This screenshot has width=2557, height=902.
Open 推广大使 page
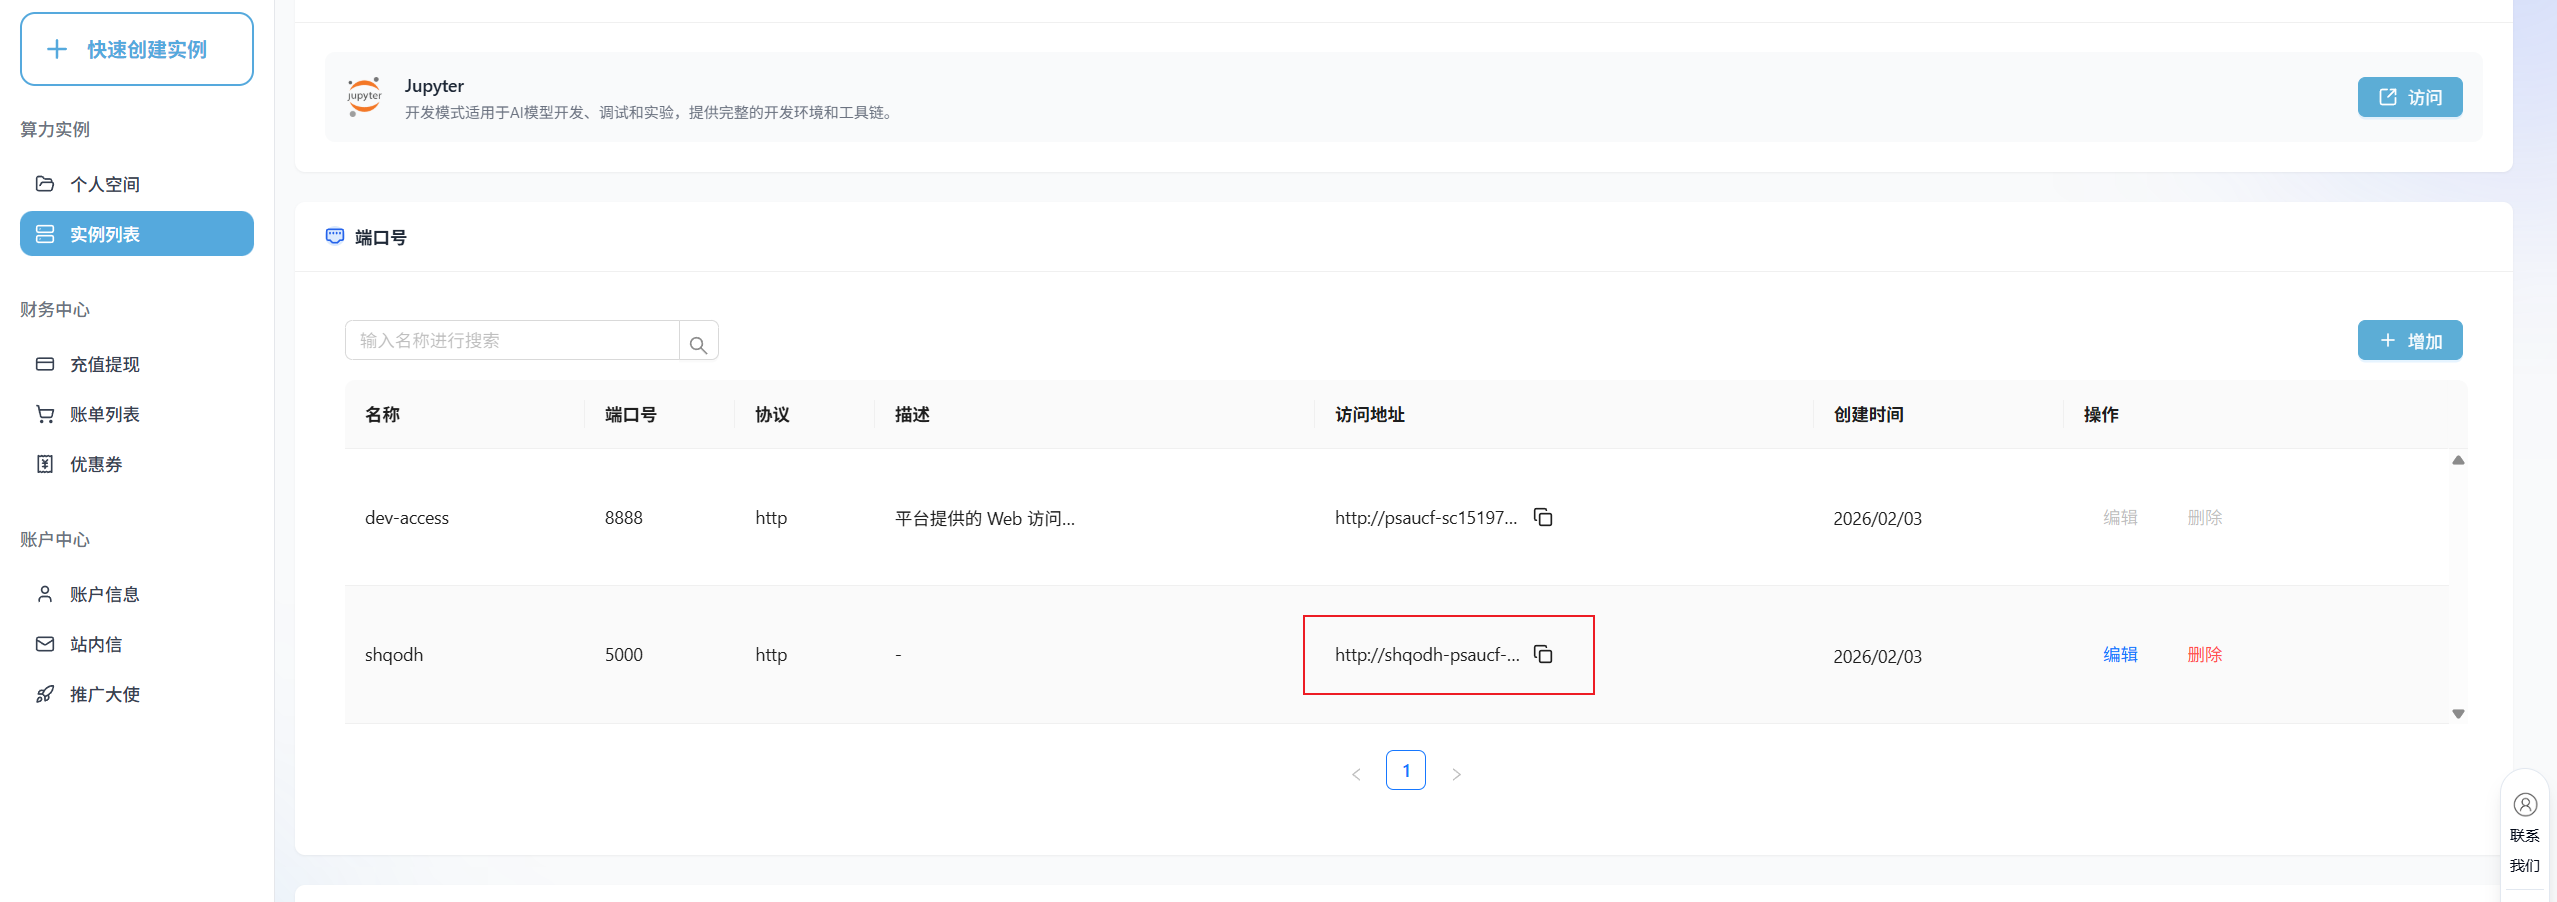pyautogui.click(x=137, y=694)
